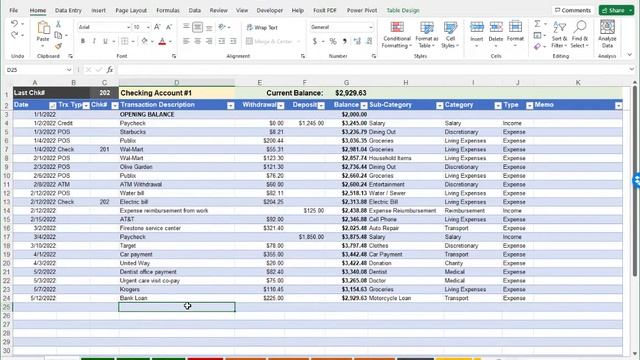Switch to the Page Layout tab
This screenshot has width=640, height=360.
coord(131,10)
